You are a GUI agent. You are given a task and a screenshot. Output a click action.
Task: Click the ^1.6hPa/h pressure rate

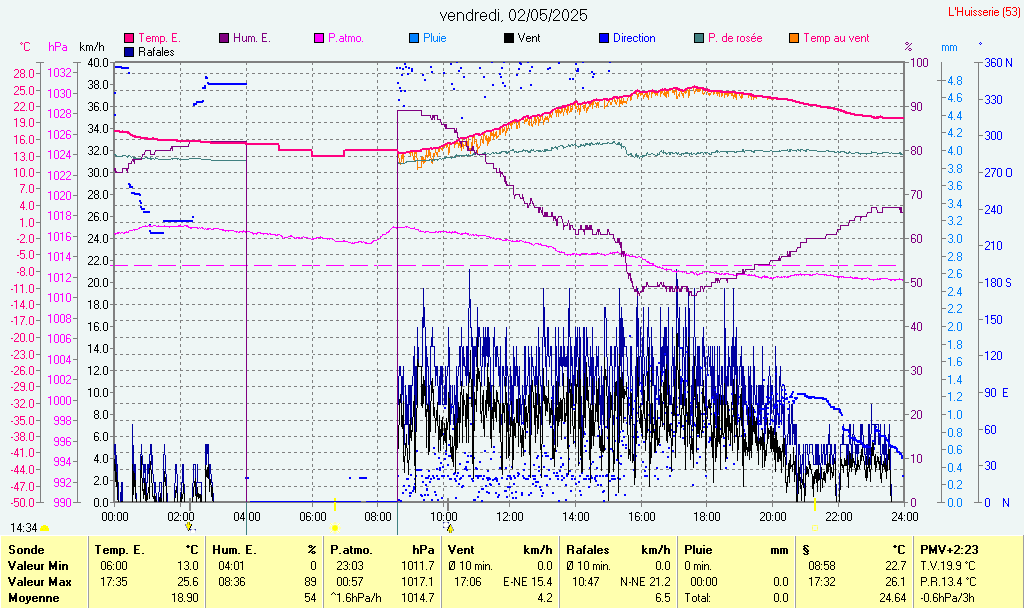pyautogui.click(x=355, y=598)
